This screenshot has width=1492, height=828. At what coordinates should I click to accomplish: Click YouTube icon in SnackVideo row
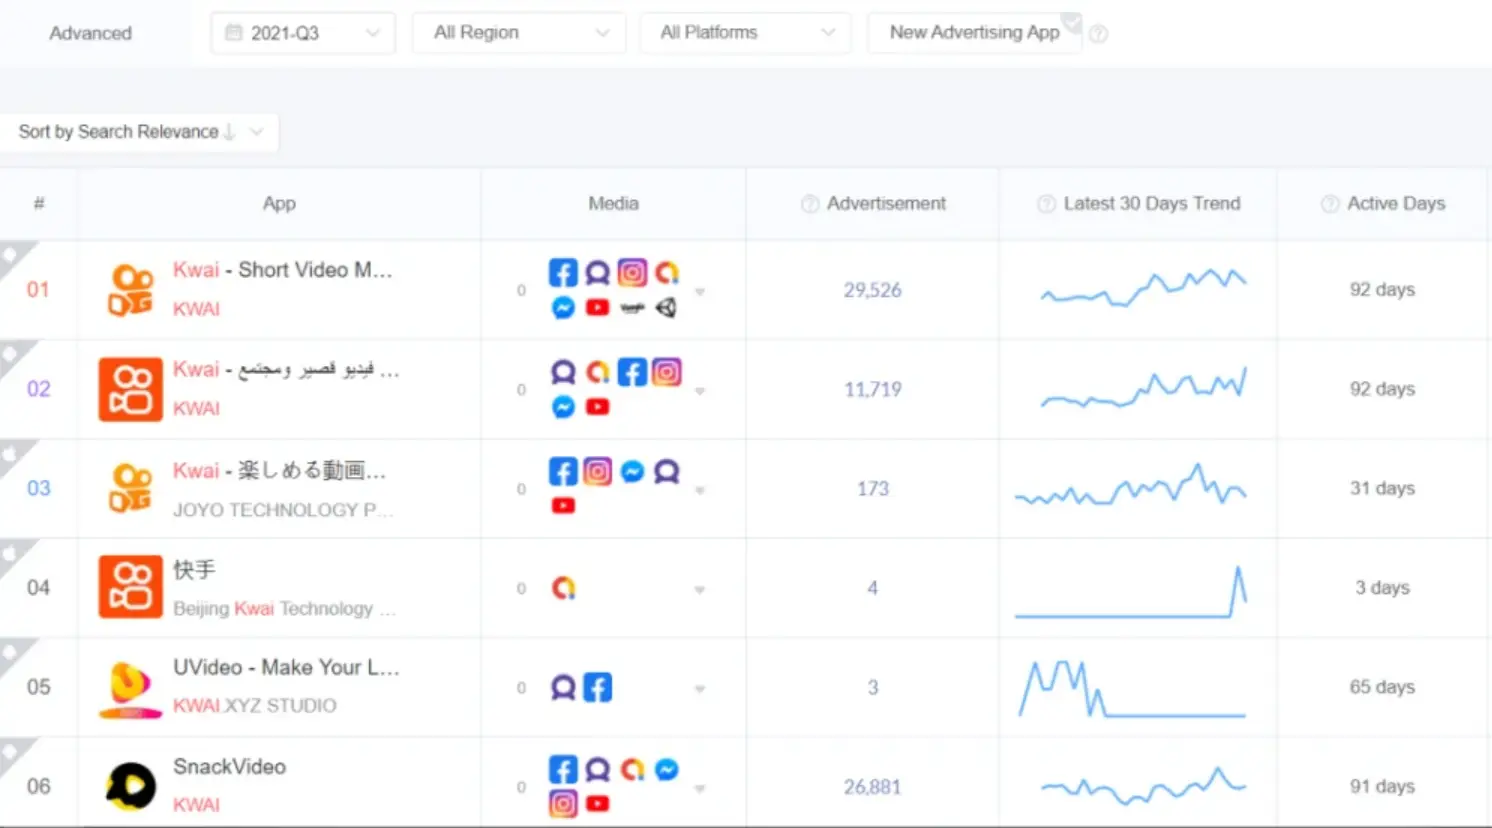[597, 803]
